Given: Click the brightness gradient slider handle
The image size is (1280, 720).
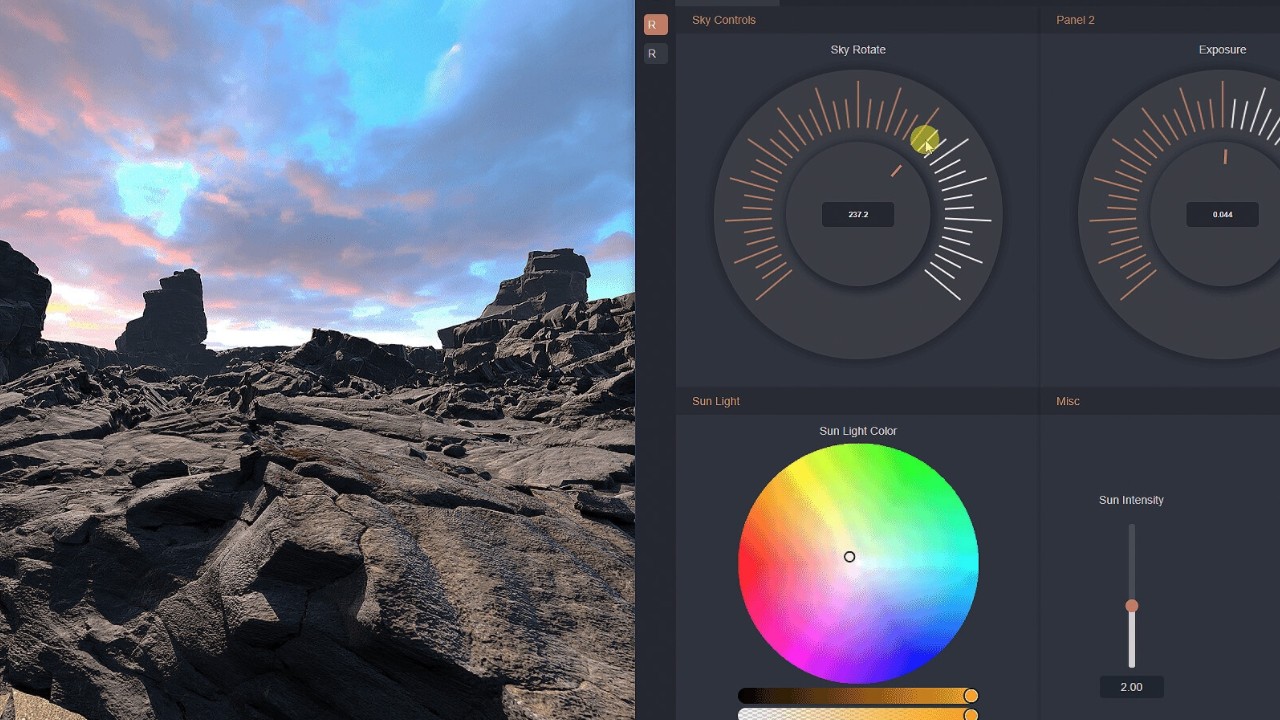Looking at the screenshot, I should (970, 695).
